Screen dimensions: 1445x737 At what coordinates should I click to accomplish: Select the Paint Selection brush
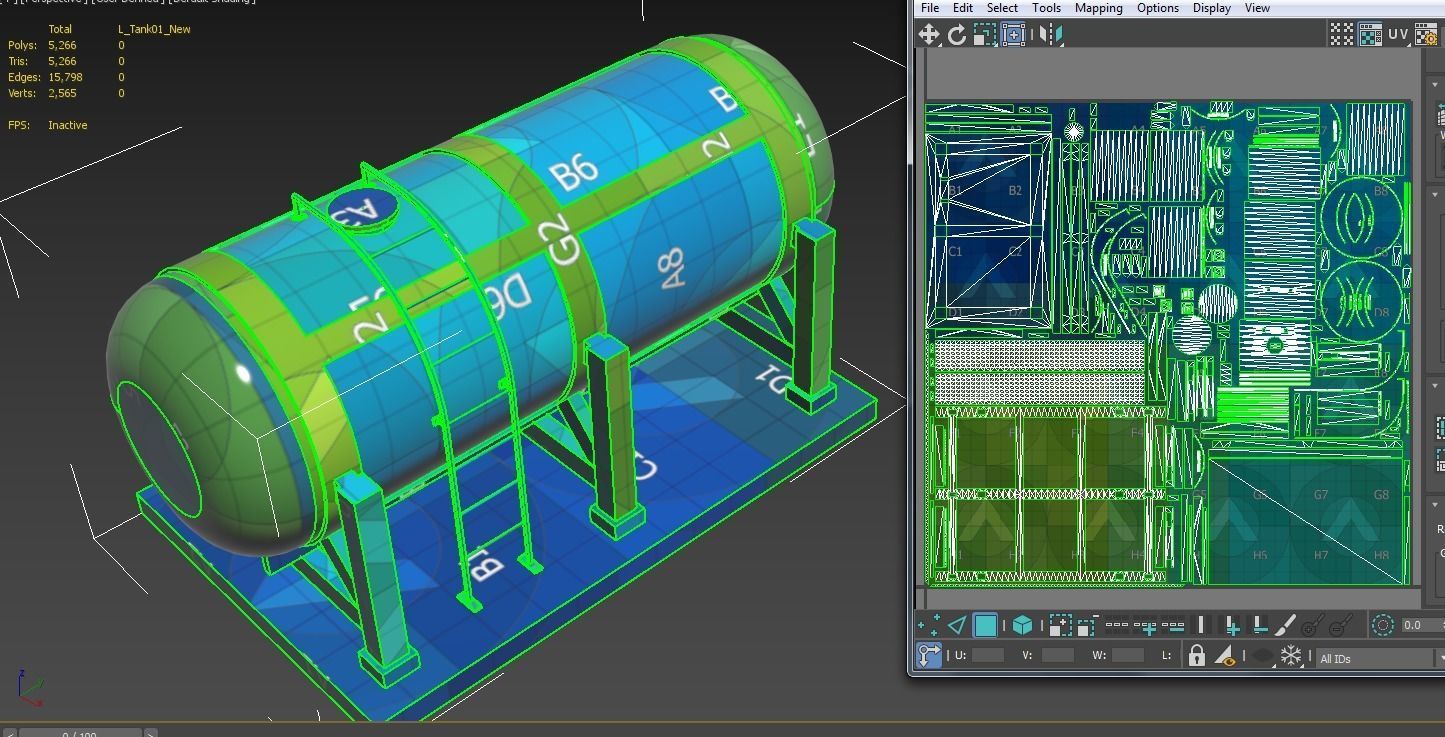(x=1285, y=625)
